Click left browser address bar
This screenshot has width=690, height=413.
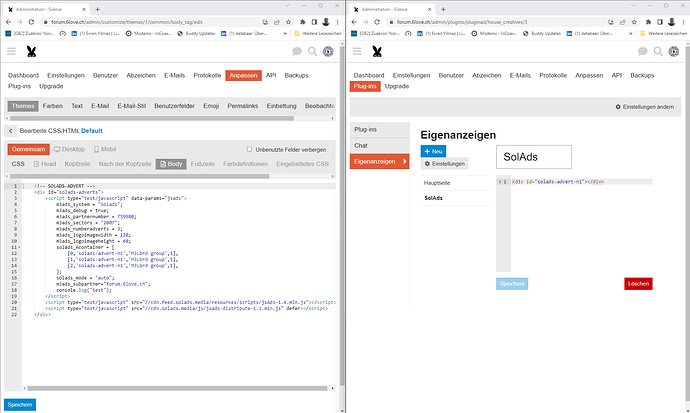[154, 22]
